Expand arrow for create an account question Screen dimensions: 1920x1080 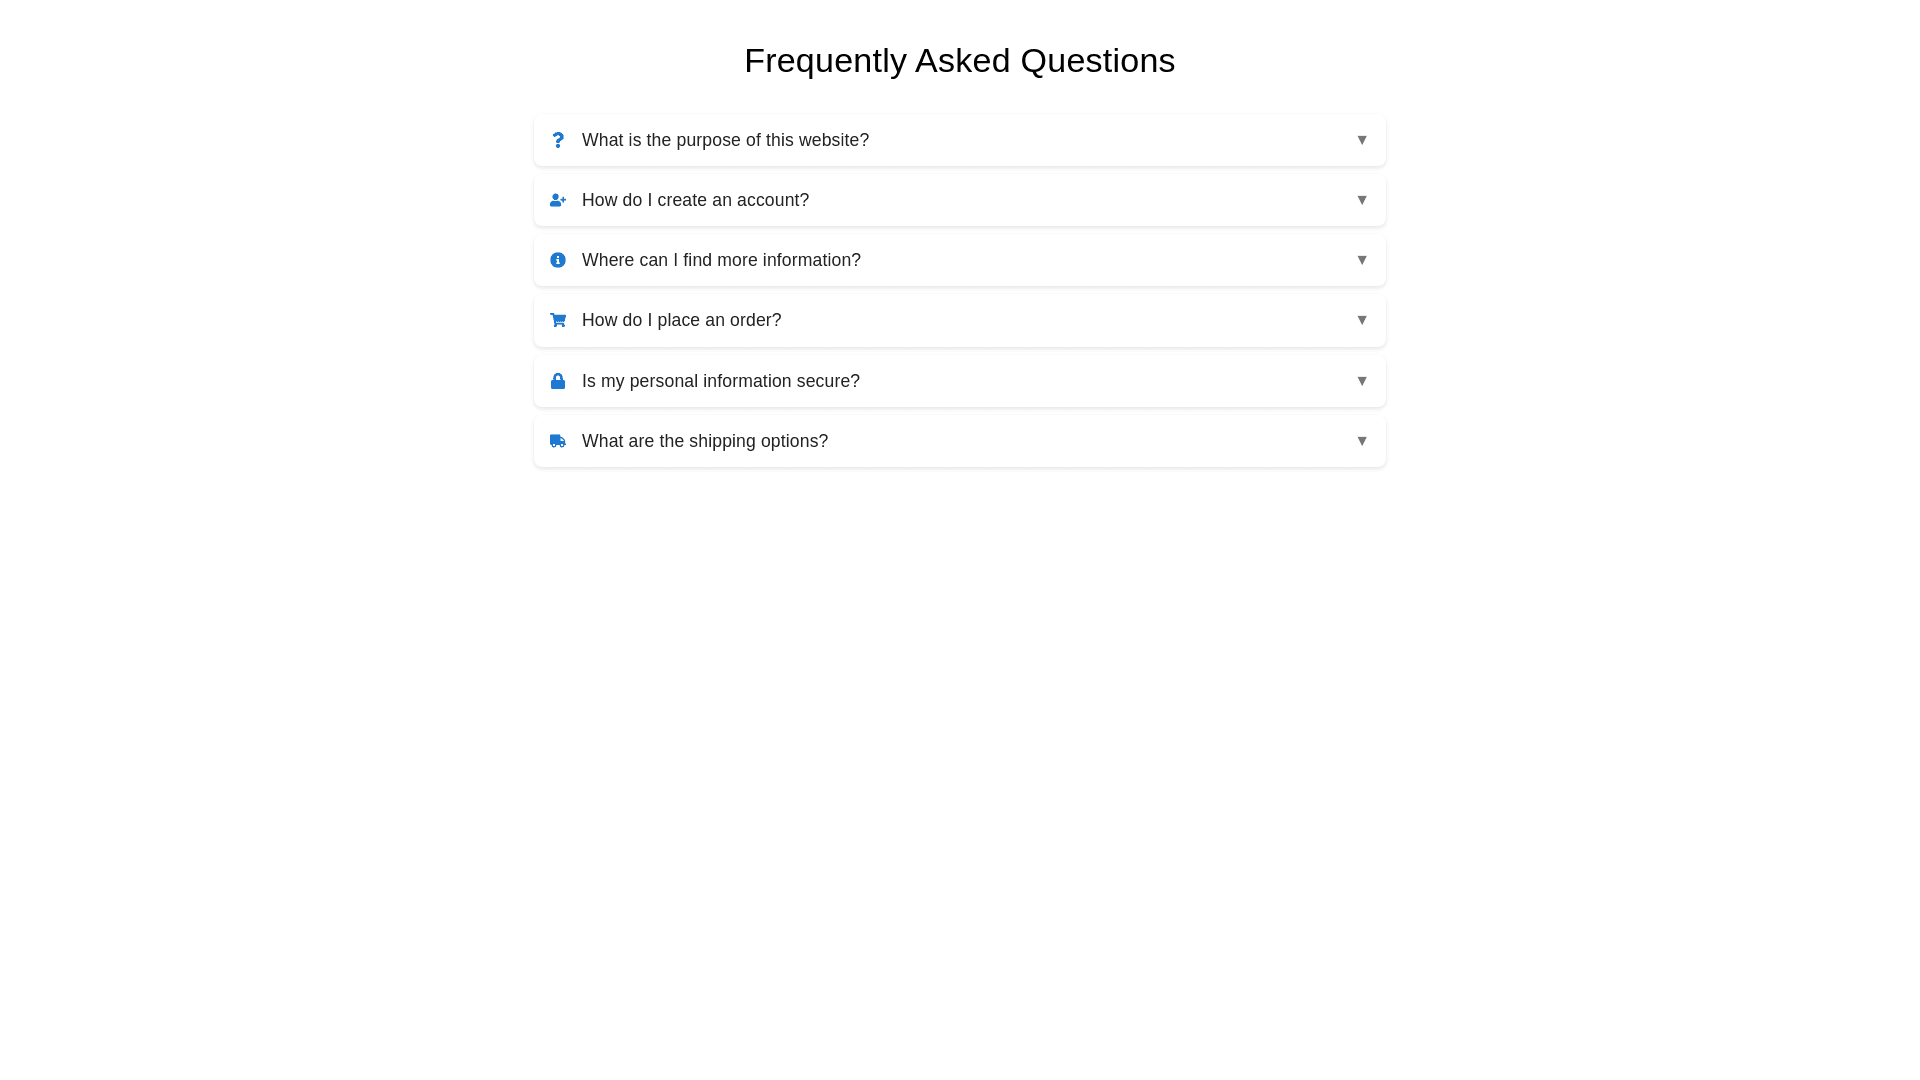coord(1362,200)
